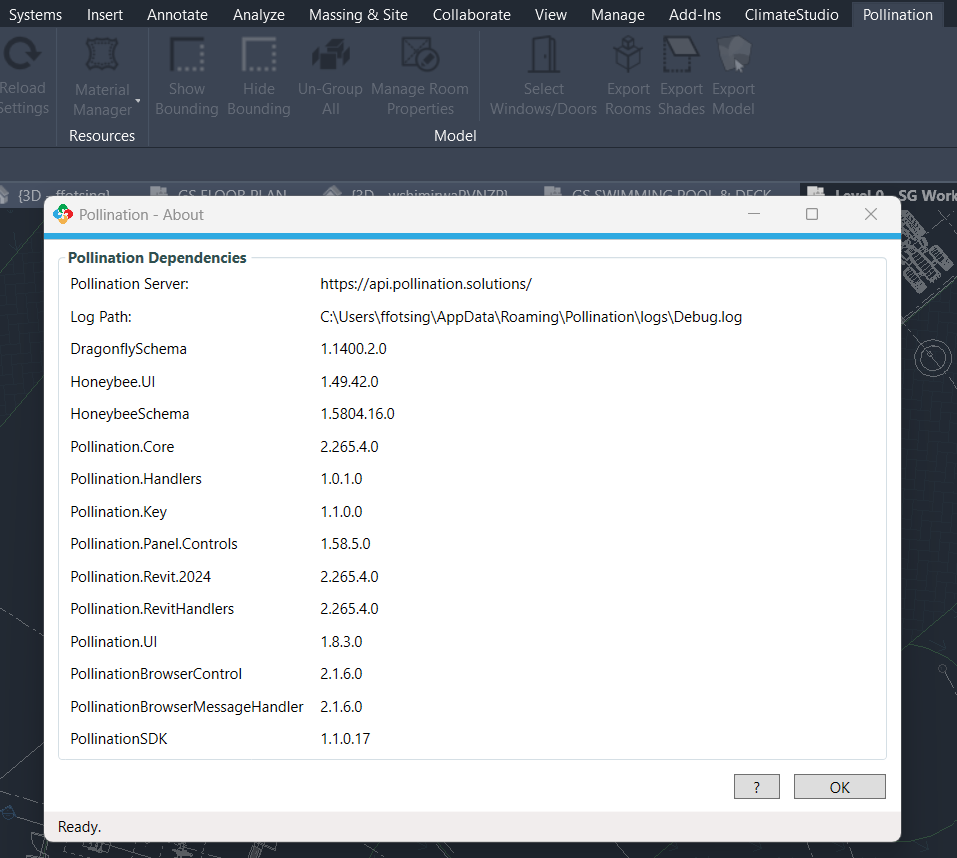Click the HoneybeeSchema version 1.5804.16.0
Viewport: 957px width, 858px height.
click(358, 414)
